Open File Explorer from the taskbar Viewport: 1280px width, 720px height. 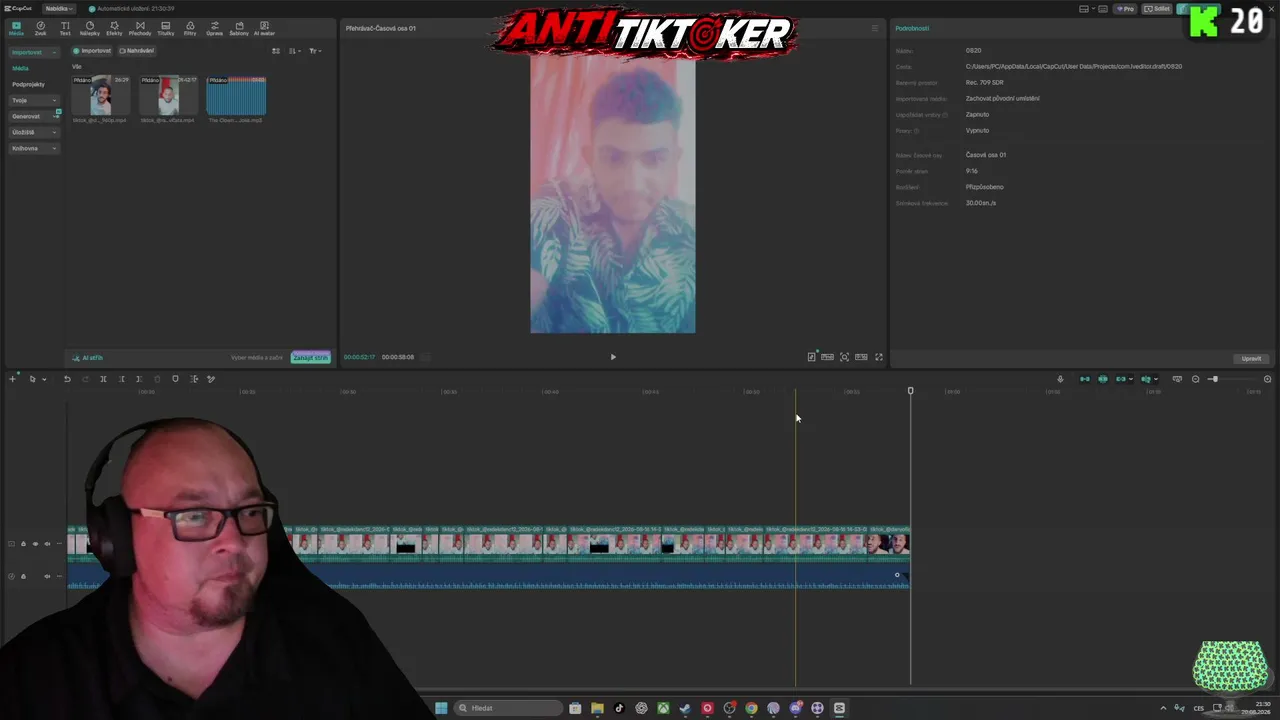[597, 708]
